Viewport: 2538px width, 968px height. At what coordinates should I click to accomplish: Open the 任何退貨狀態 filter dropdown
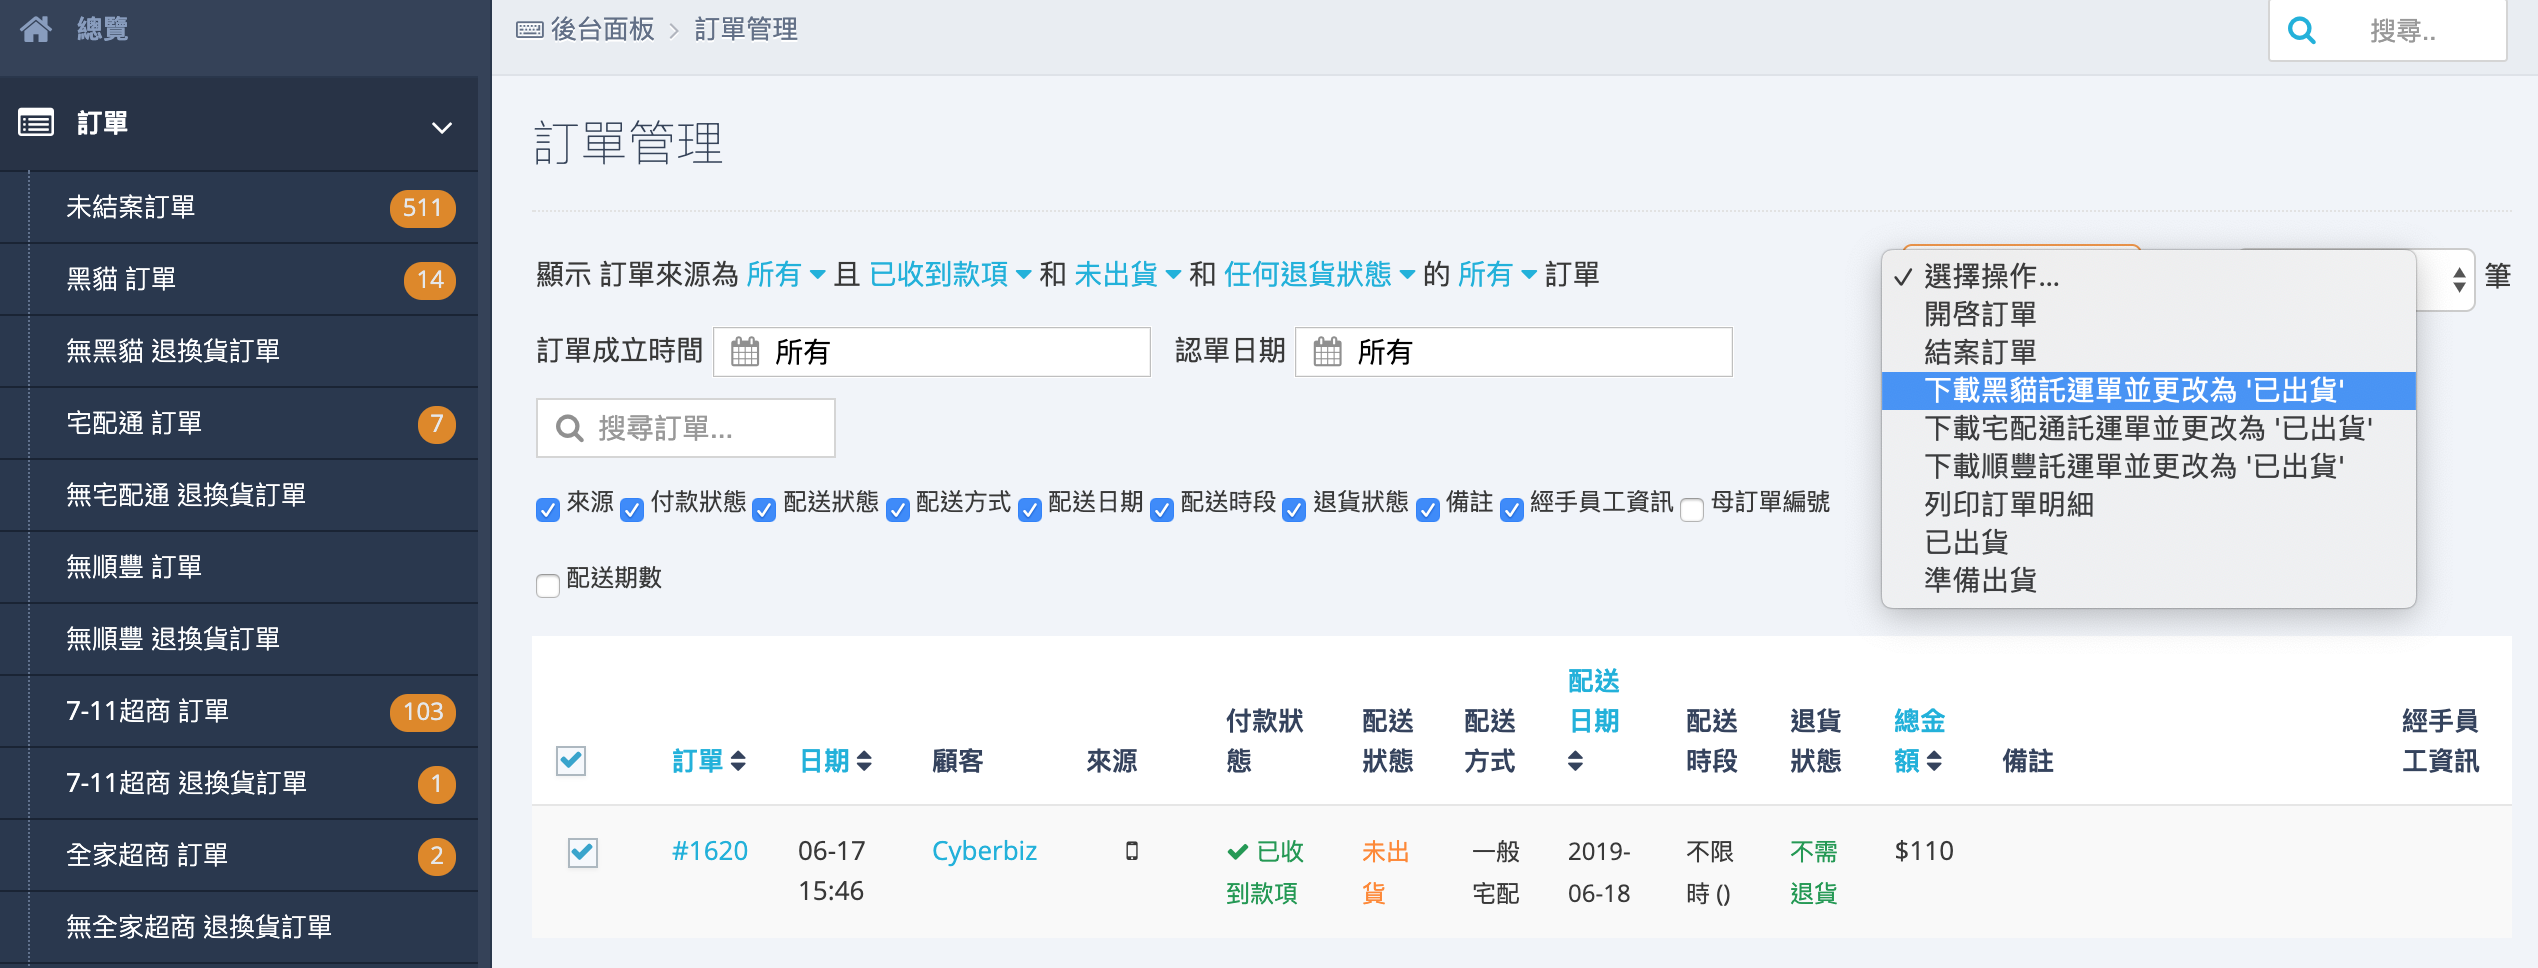pos(1320,274)
